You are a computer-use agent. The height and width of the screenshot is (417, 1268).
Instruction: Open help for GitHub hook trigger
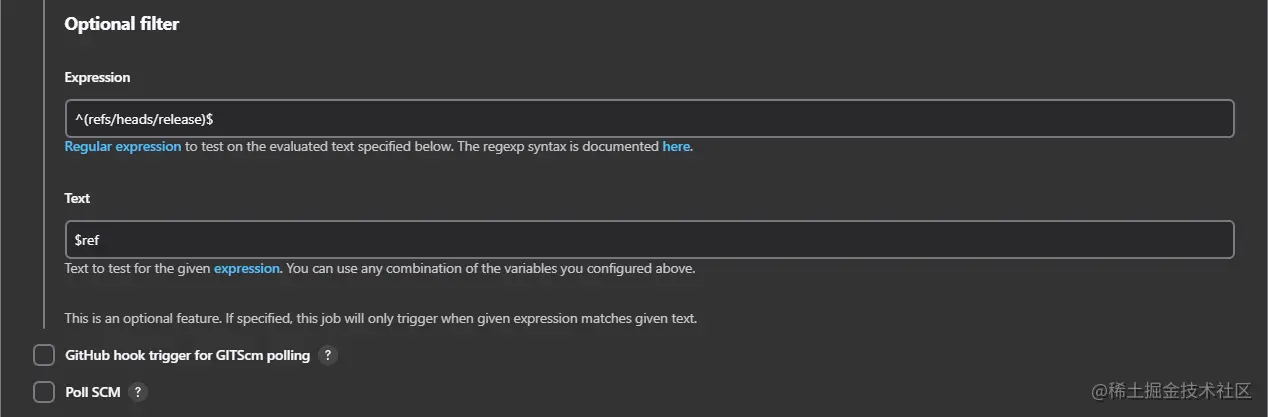(x=328, y=356)
